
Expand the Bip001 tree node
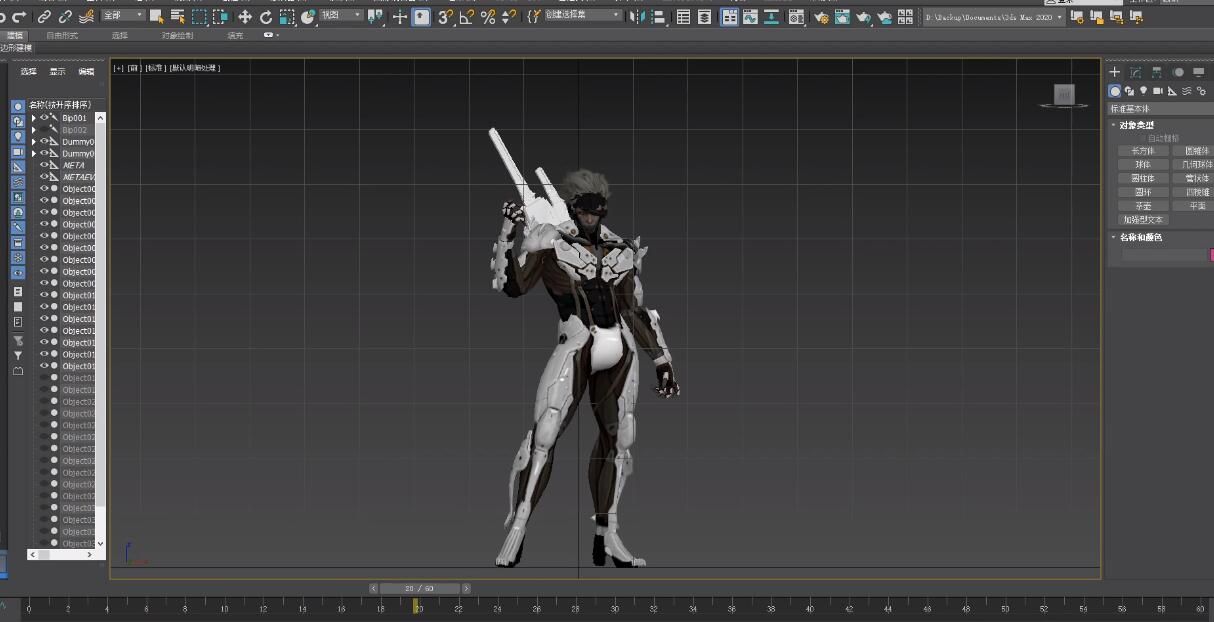click(33, 118)
